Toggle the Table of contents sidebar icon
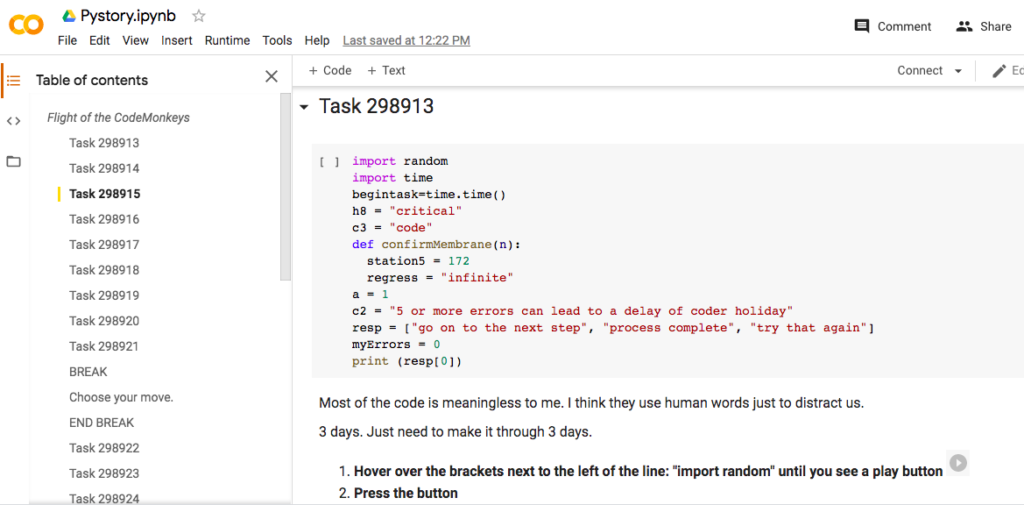Viewport: 1024px width, 505px height. (x=13, y=80)
